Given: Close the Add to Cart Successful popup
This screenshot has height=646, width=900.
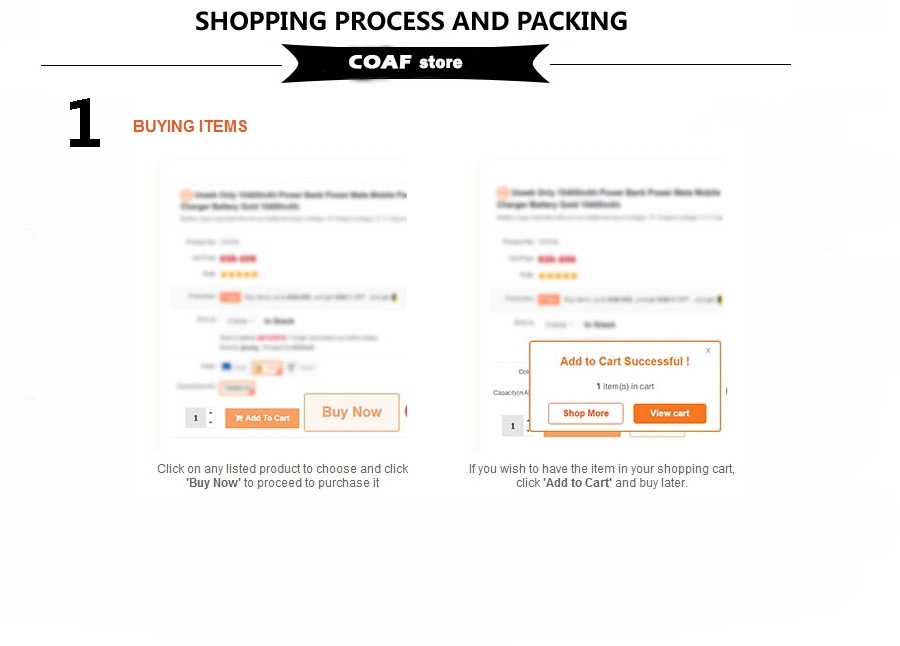Looking at the screenshot, I should [708, 350].
